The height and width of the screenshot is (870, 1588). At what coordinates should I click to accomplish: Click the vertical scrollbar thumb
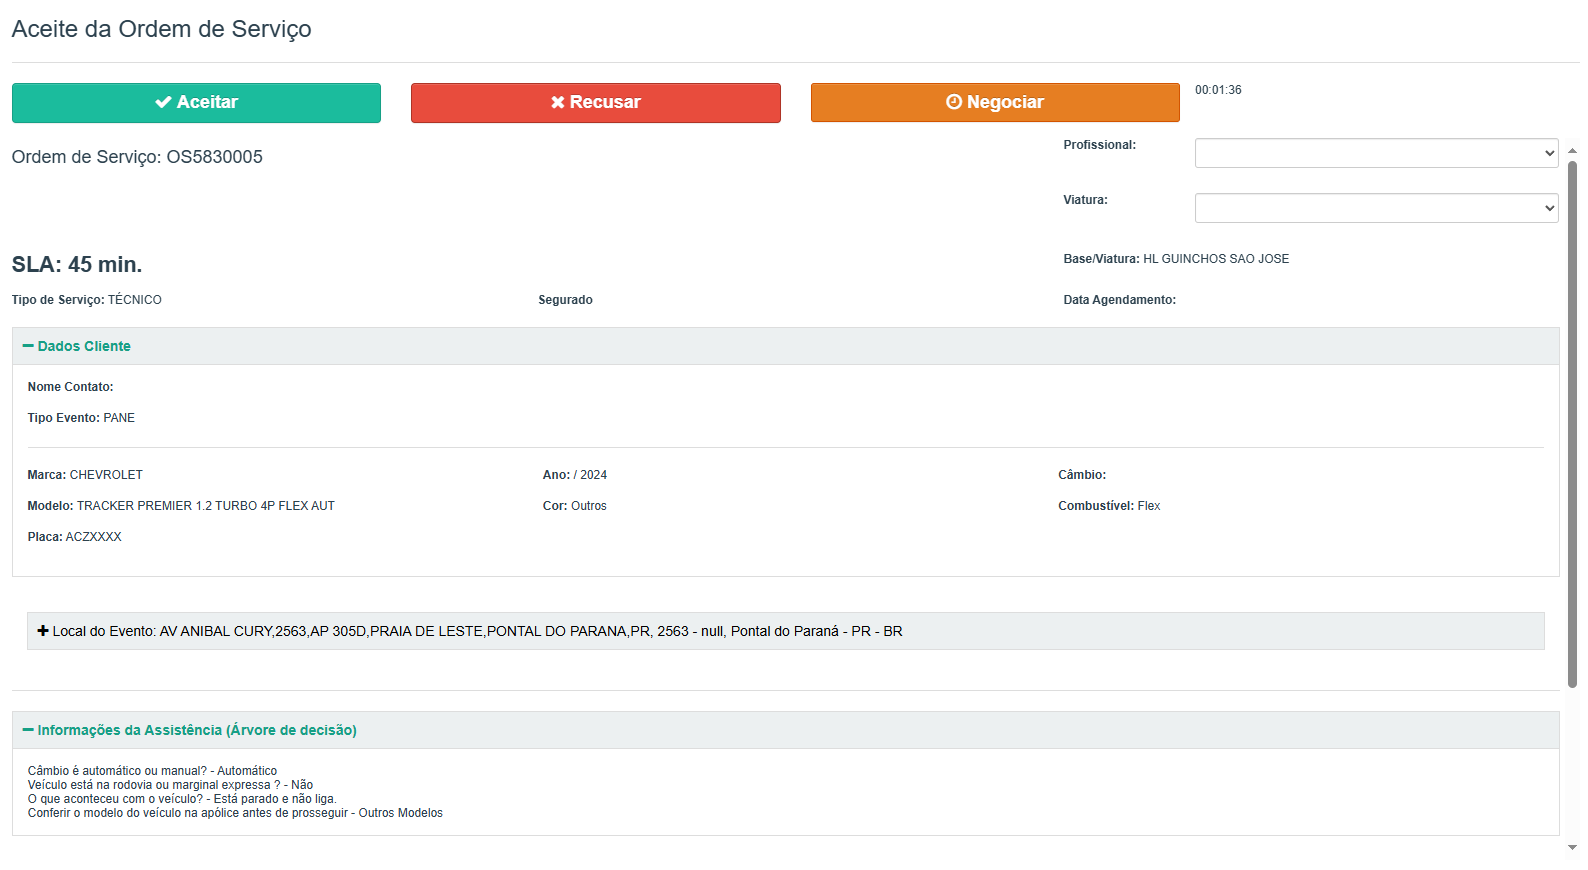tap(1572, 420)
